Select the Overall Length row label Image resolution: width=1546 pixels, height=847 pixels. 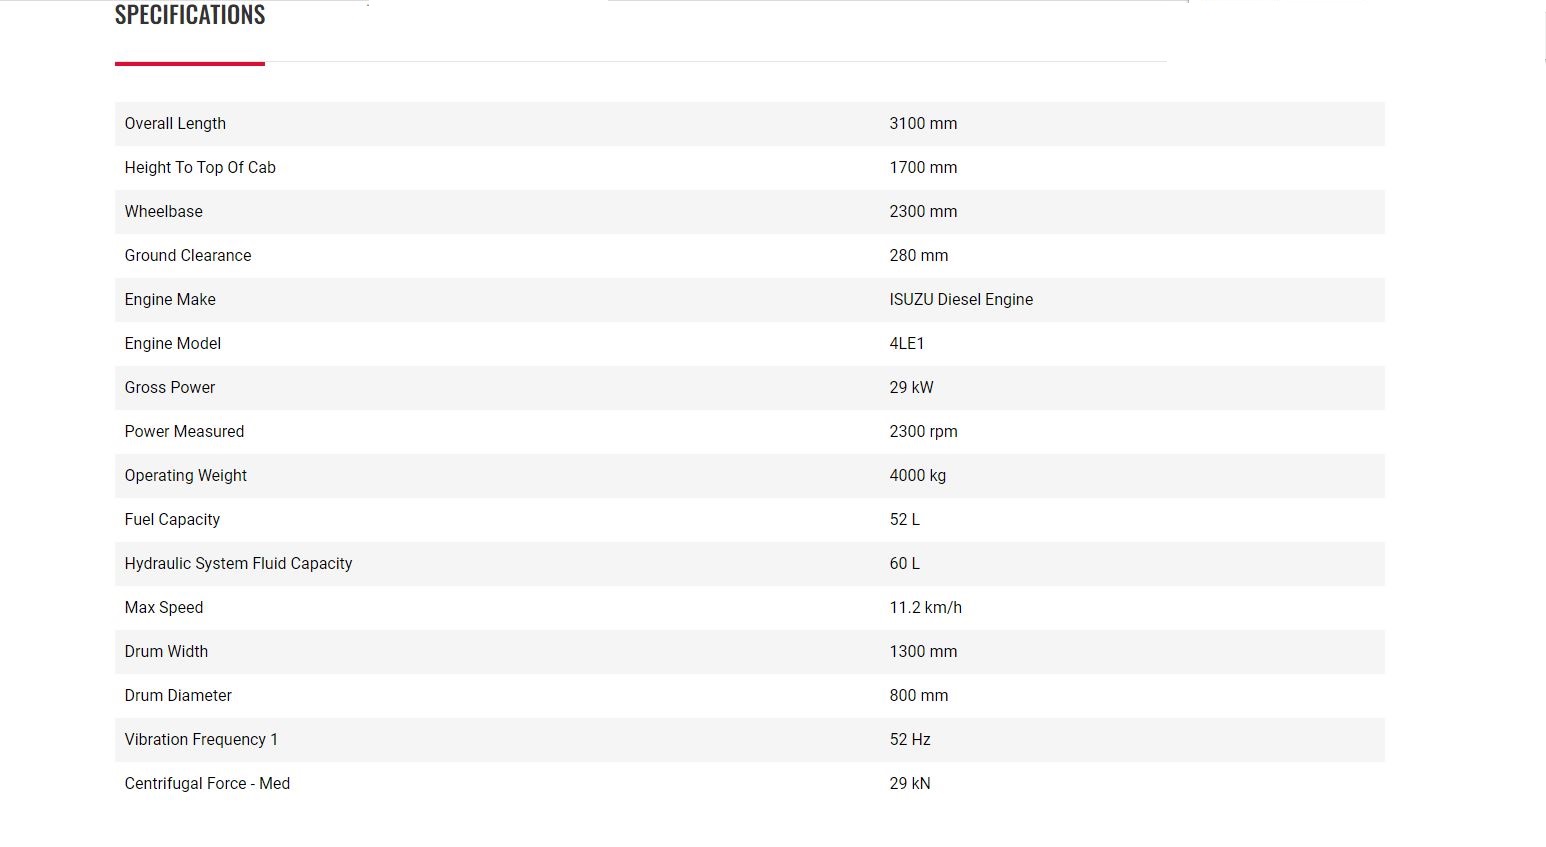175,124
